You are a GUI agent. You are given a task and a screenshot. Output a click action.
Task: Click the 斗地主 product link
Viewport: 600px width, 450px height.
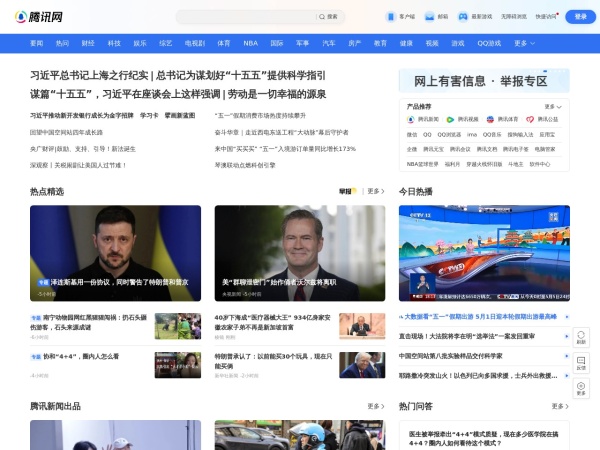click(x=515, y=164)
